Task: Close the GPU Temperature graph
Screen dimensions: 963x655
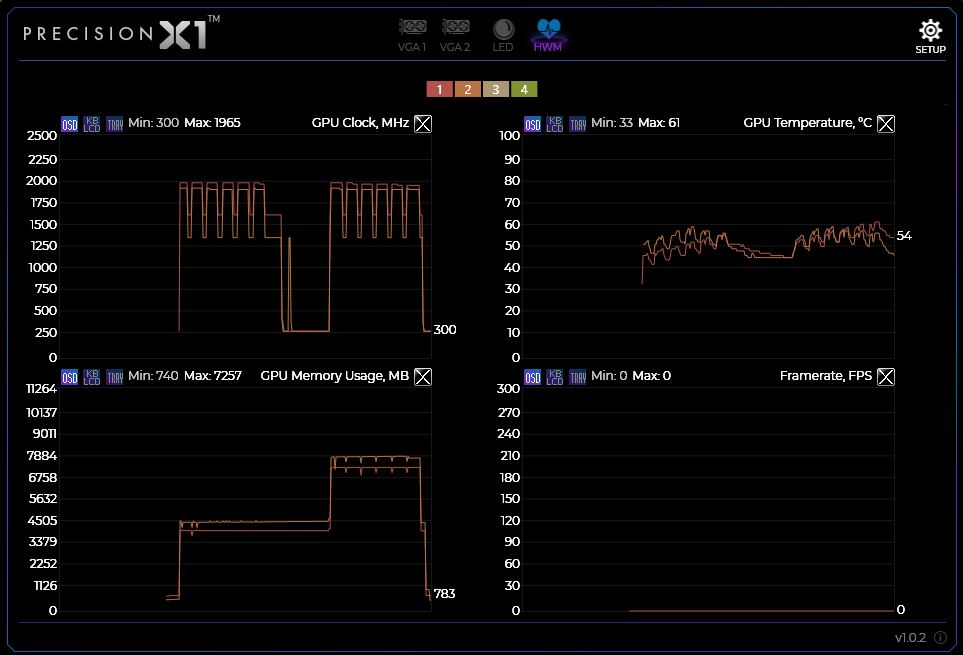Action: [886, 124]
